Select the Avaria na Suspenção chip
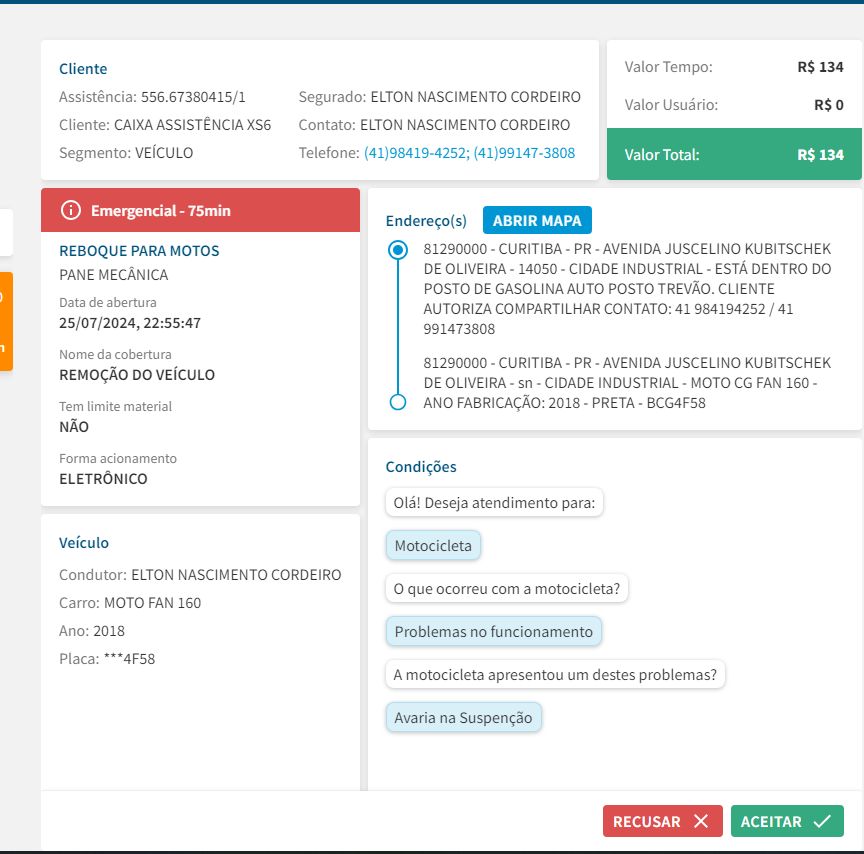The image size is (864, 854). click(x=464, y=718)
